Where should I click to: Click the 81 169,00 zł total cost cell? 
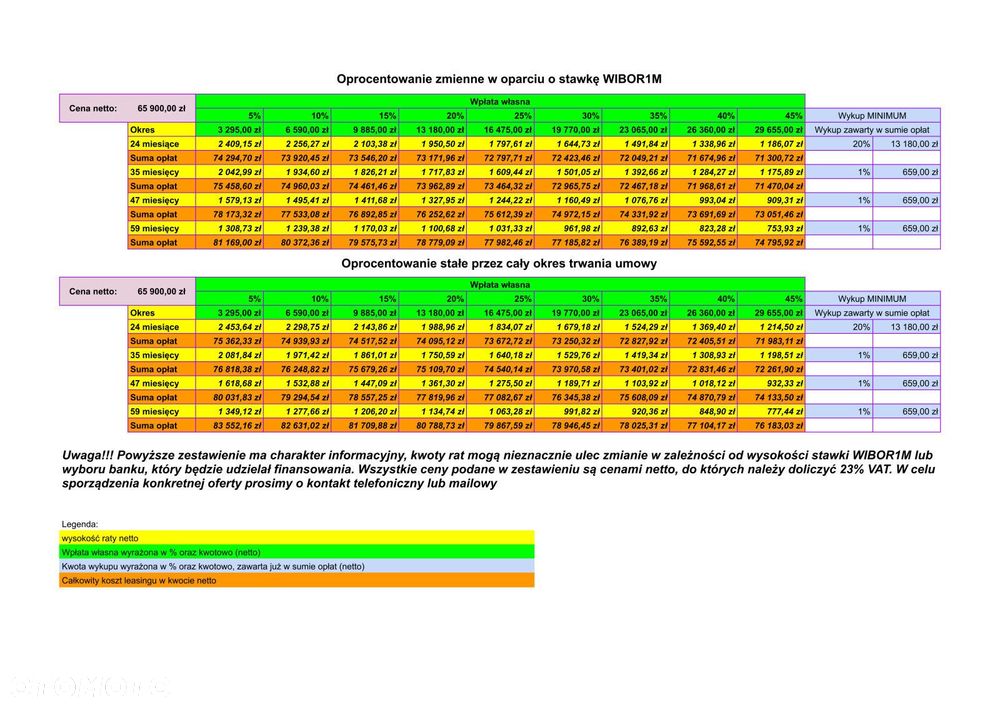point(230,242)
